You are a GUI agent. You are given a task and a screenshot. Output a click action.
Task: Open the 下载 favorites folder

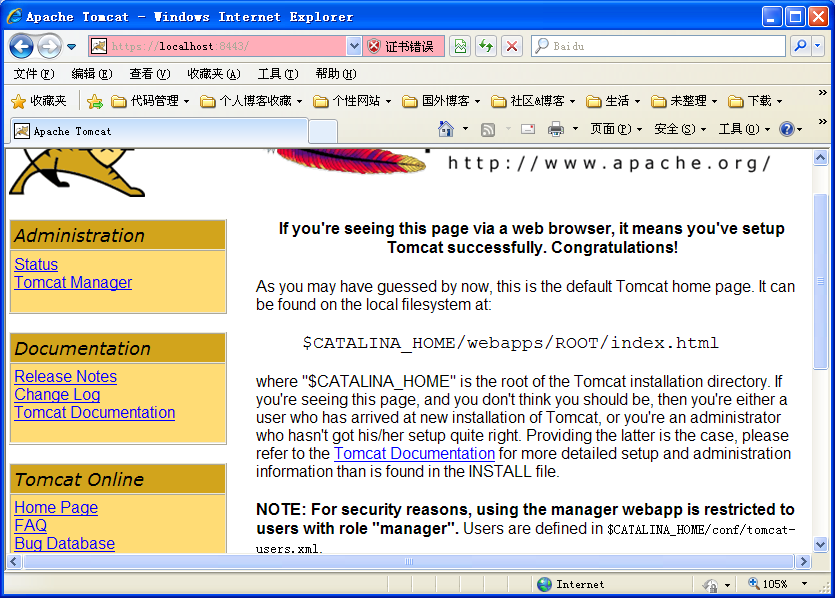click(755, 101)
